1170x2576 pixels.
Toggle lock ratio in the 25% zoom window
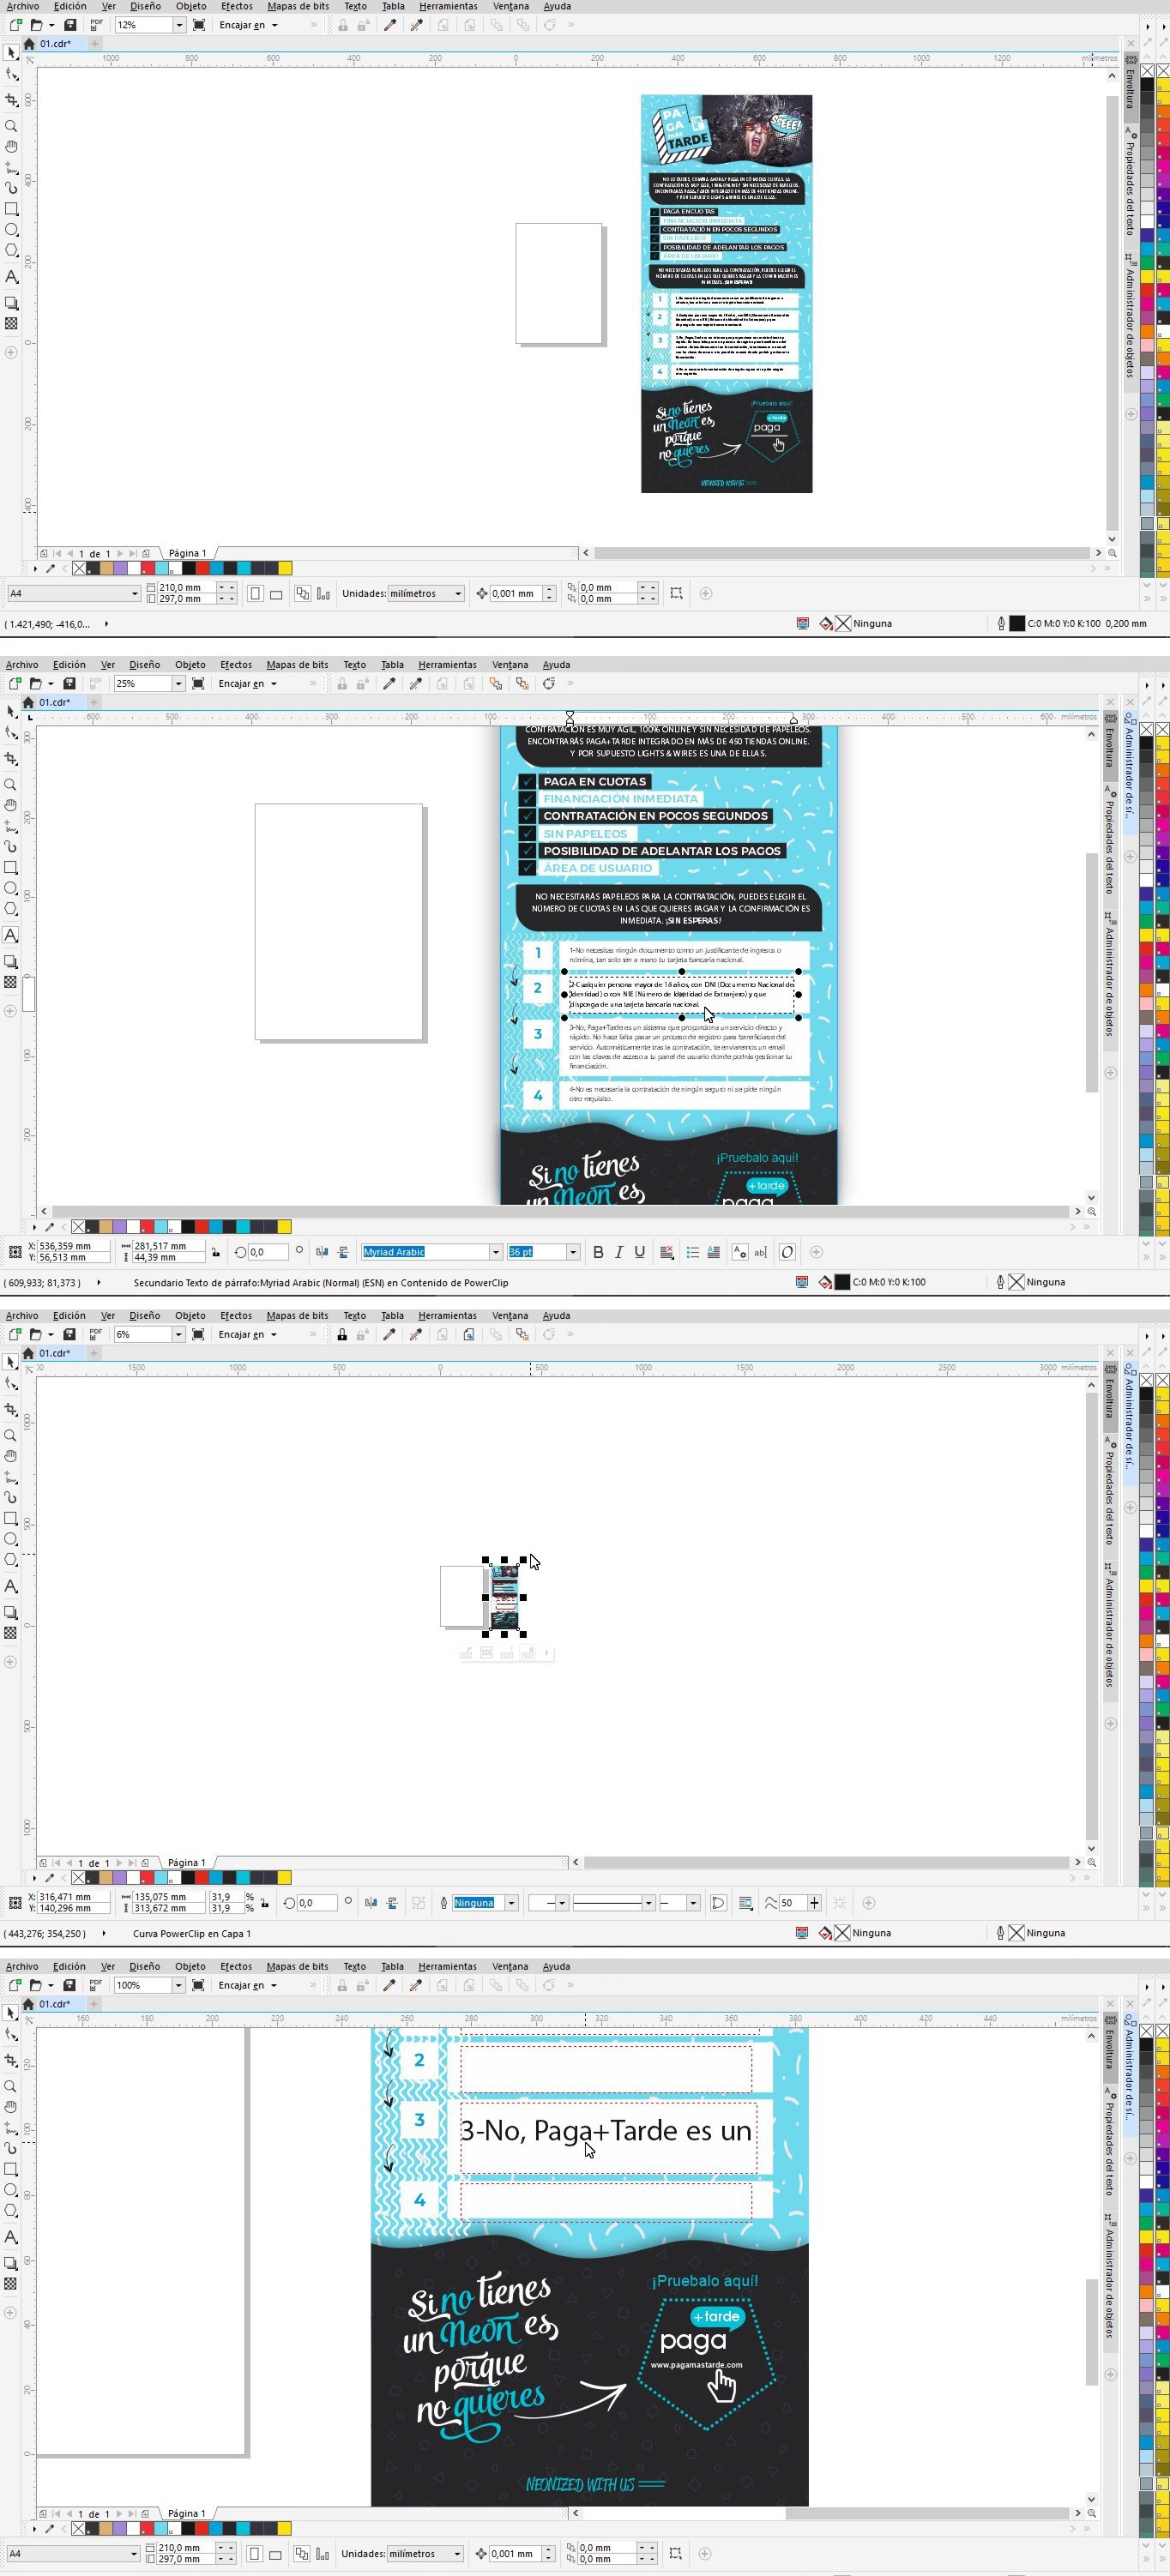coord(216,1252)
